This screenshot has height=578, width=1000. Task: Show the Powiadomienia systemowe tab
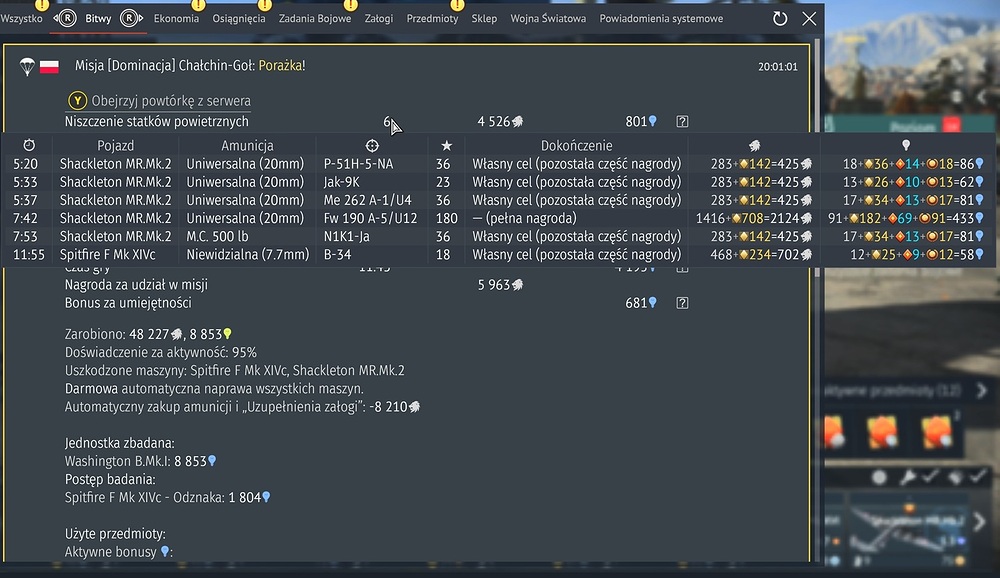[661, 19]
